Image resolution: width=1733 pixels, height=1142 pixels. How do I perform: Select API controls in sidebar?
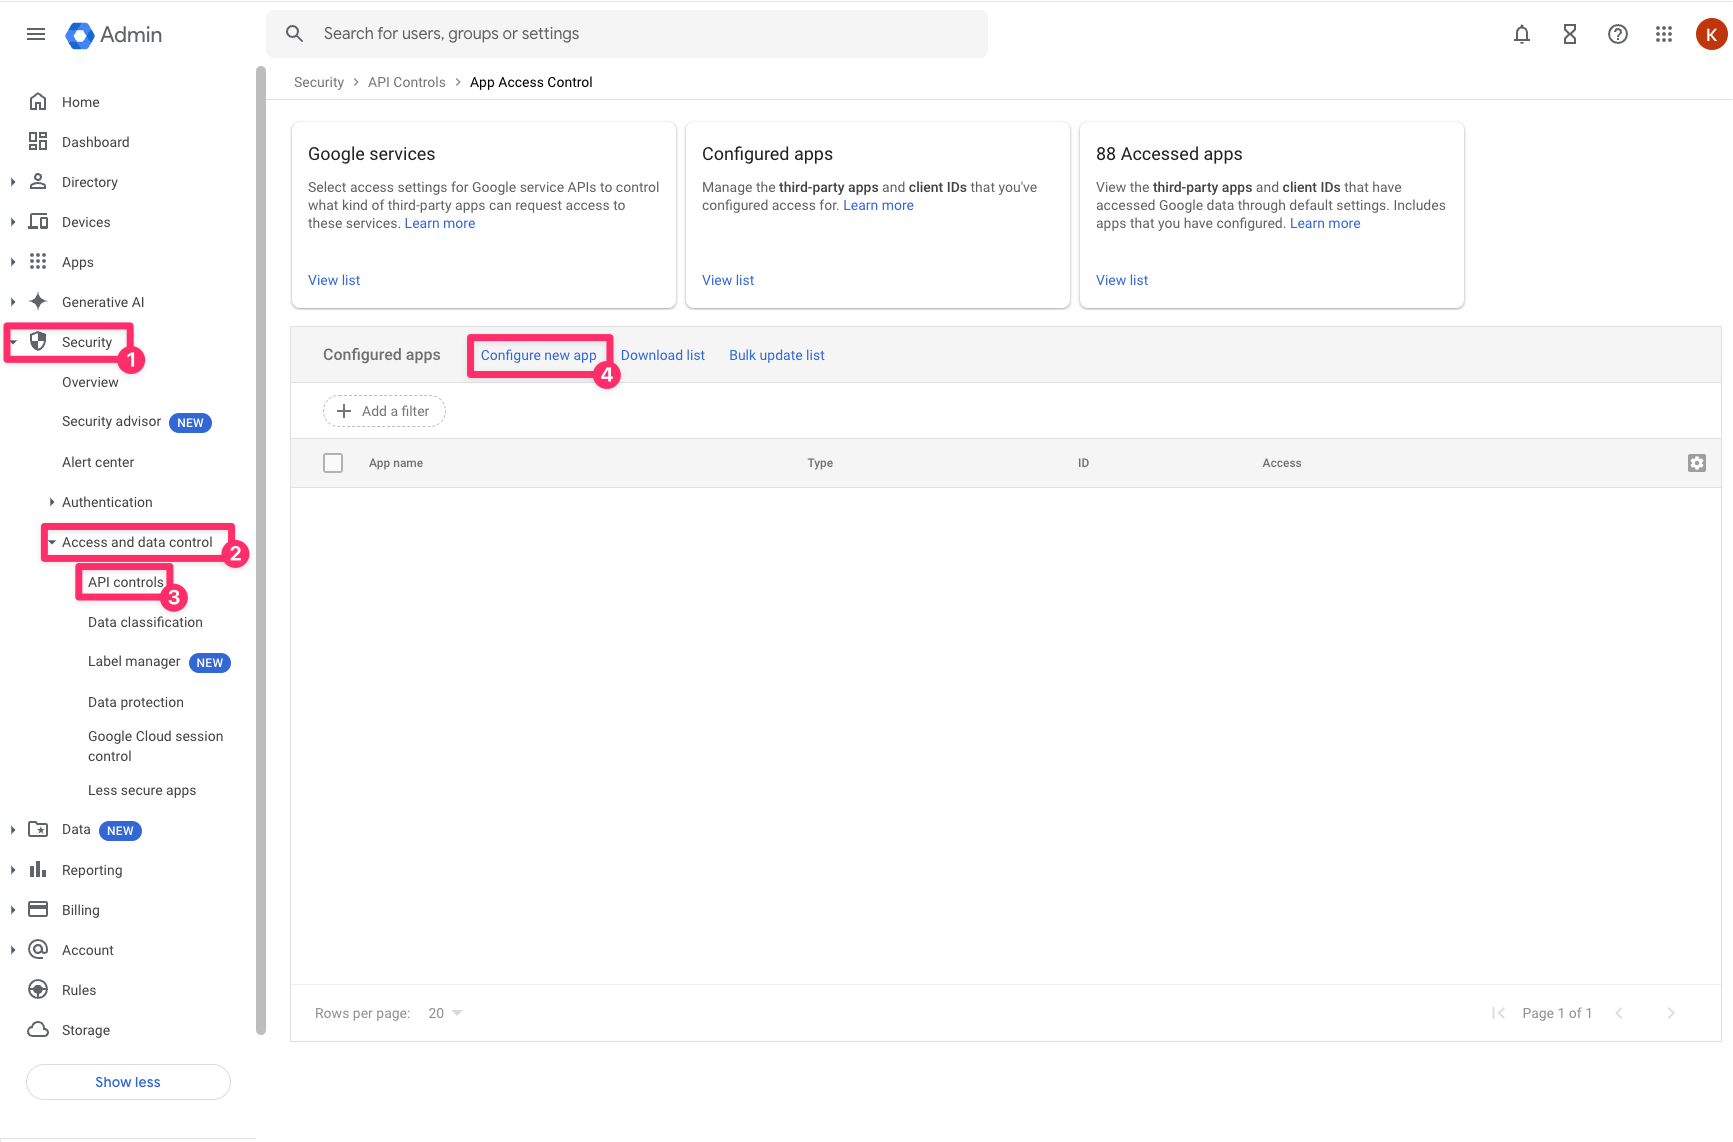click(x=125, y=582)
